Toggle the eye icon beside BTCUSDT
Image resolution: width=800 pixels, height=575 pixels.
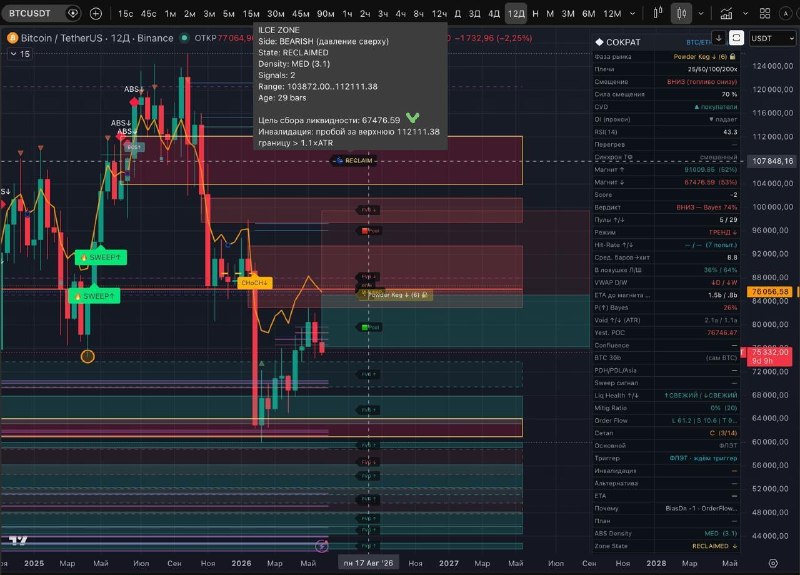click(x=72, y=13)
